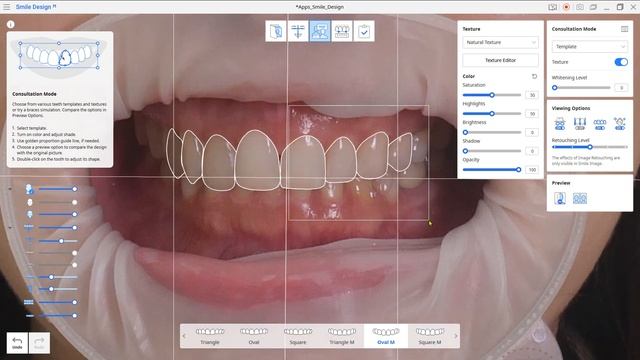Click the bottom-most layer opacity slider on left
Viewport: 640px width, 360px height.
pyautogui.click(x=57, y=316)
